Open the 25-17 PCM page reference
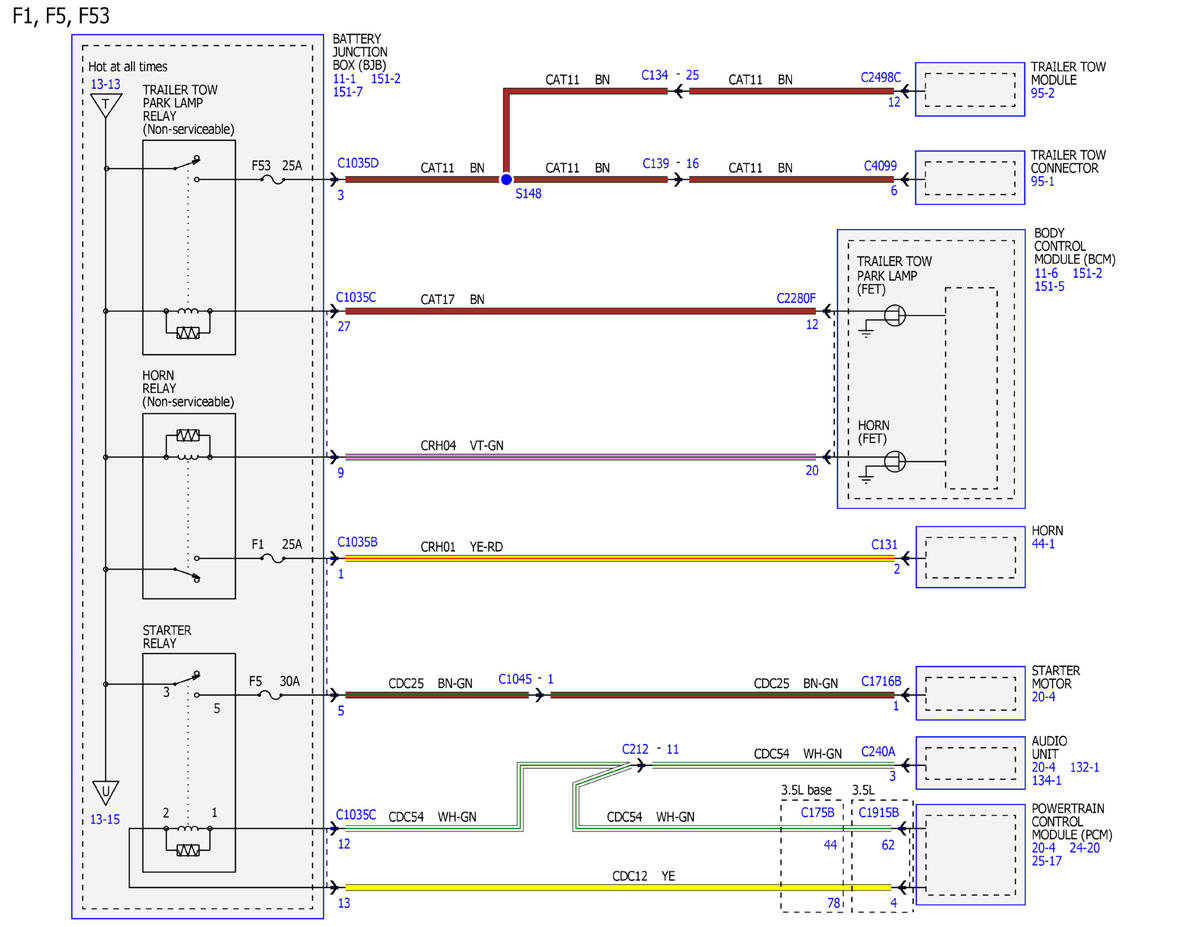The height and width of the screenshot is (927, 1200). point(1047,860)
